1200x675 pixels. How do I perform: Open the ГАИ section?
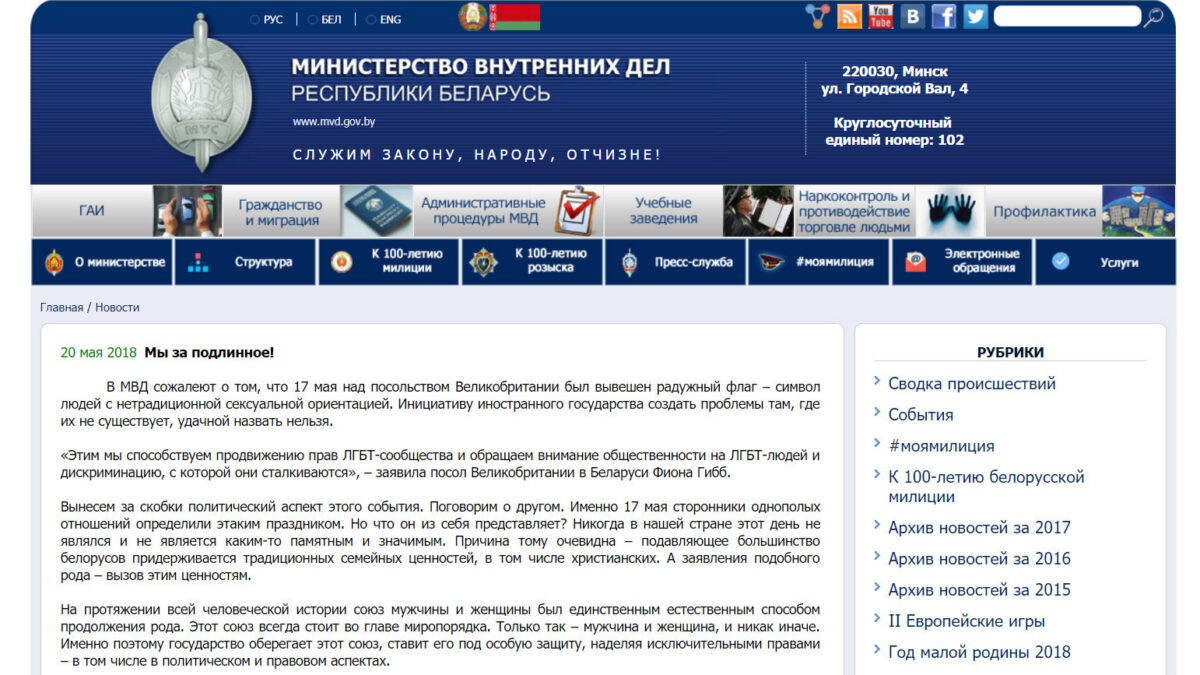[92, 211]
